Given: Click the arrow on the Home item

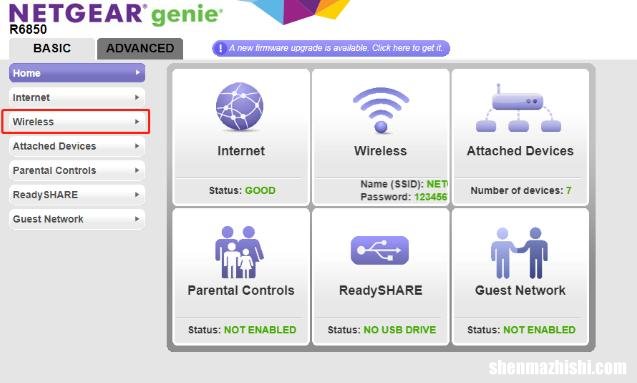Looking at the screenshot, I should pyautogui.click(x=137, y=73).
